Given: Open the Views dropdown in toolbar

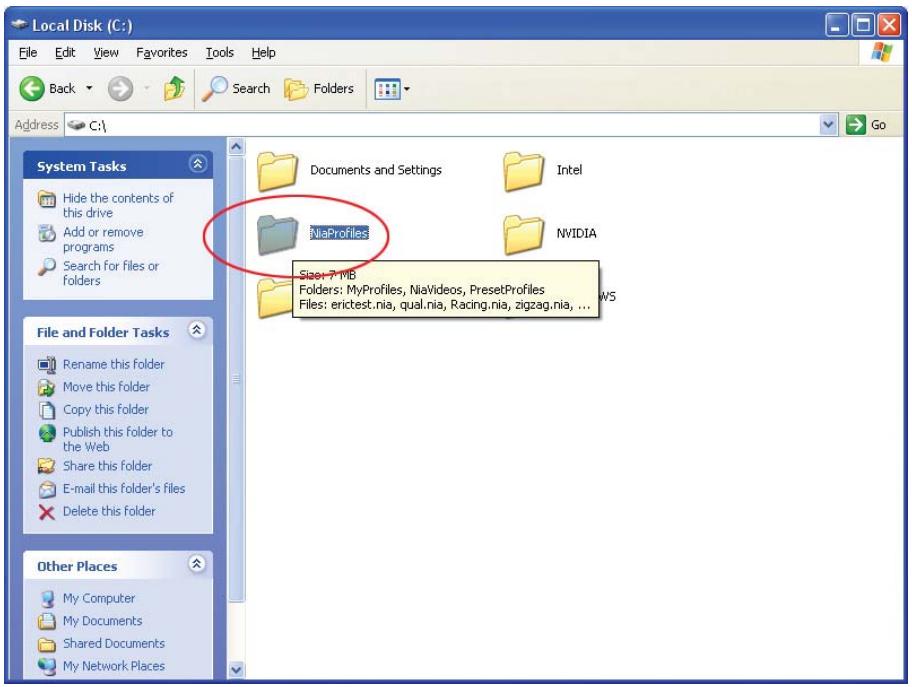Looking at the screenshot, I should coord(399,89).
